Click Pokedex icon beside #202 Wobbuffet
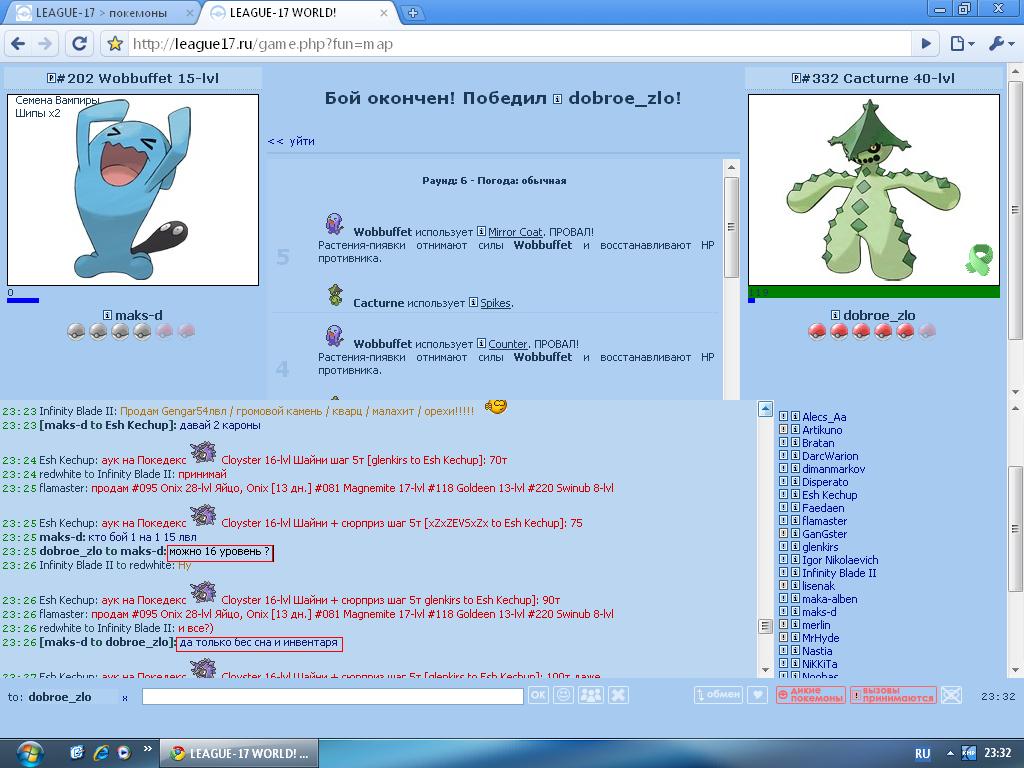 [51, 78]
